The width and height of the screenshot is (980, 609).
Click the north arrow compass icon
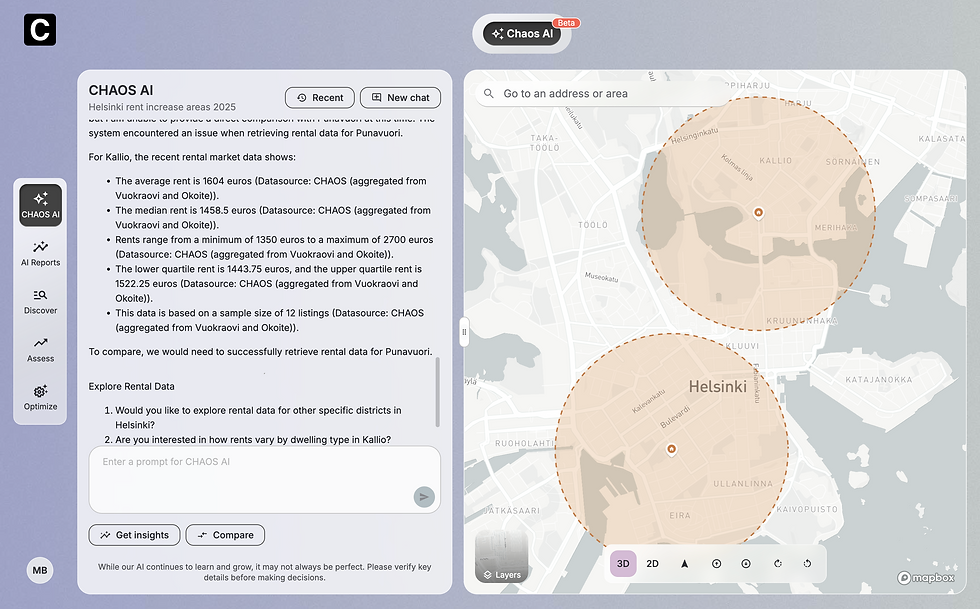click(x=684, y=563)
